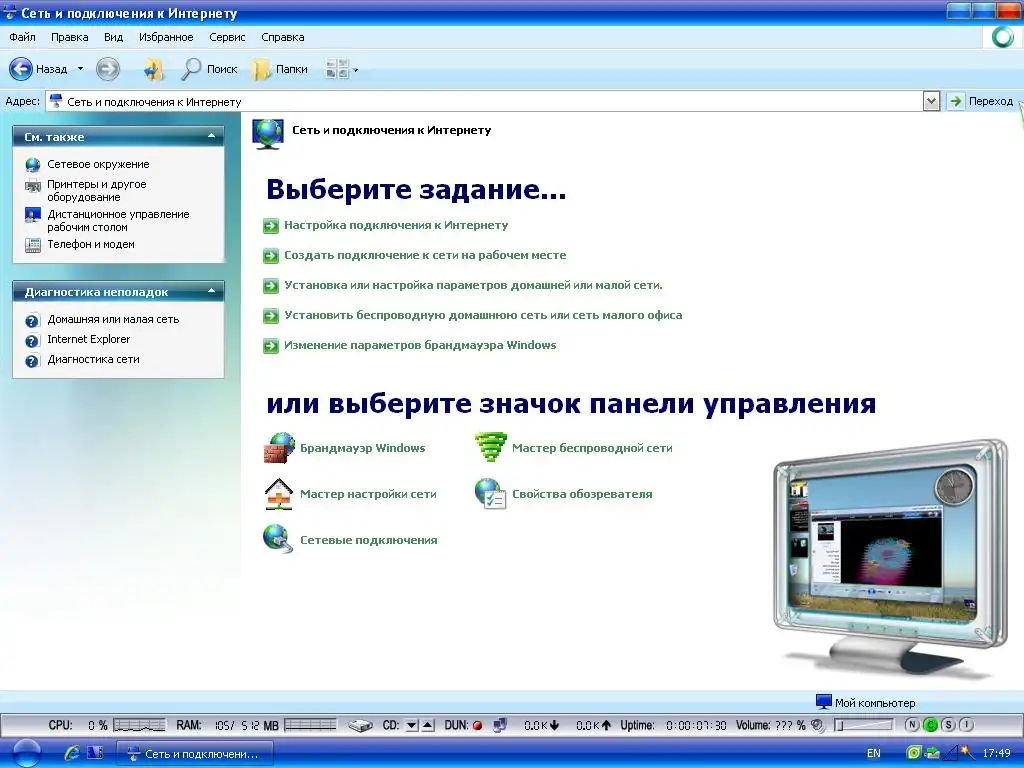Click the CD eject up-arrow button

[427, 725]
